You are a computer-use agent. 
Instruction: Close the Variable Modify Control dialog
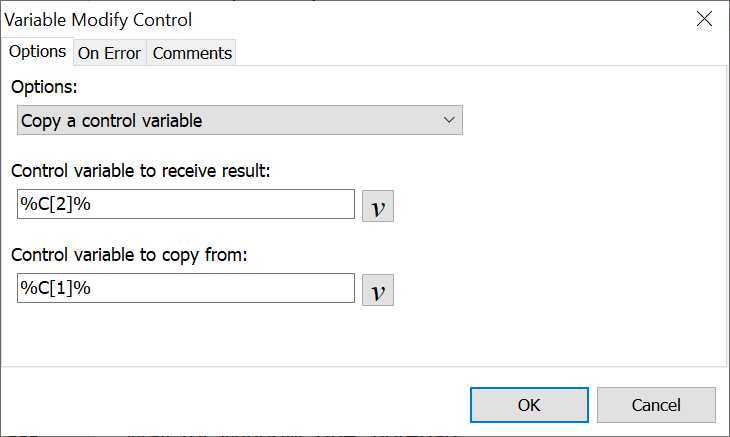click(704, 20)
